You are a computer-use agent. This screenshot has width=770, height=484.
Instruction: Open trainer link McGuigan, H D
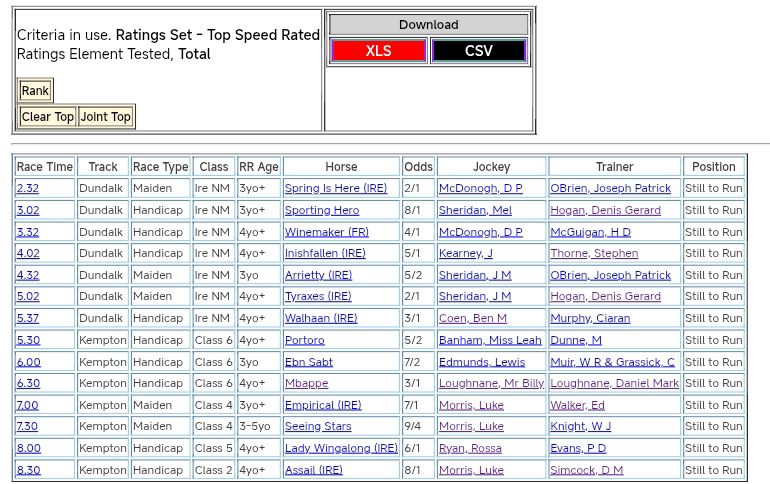[590, 232]
